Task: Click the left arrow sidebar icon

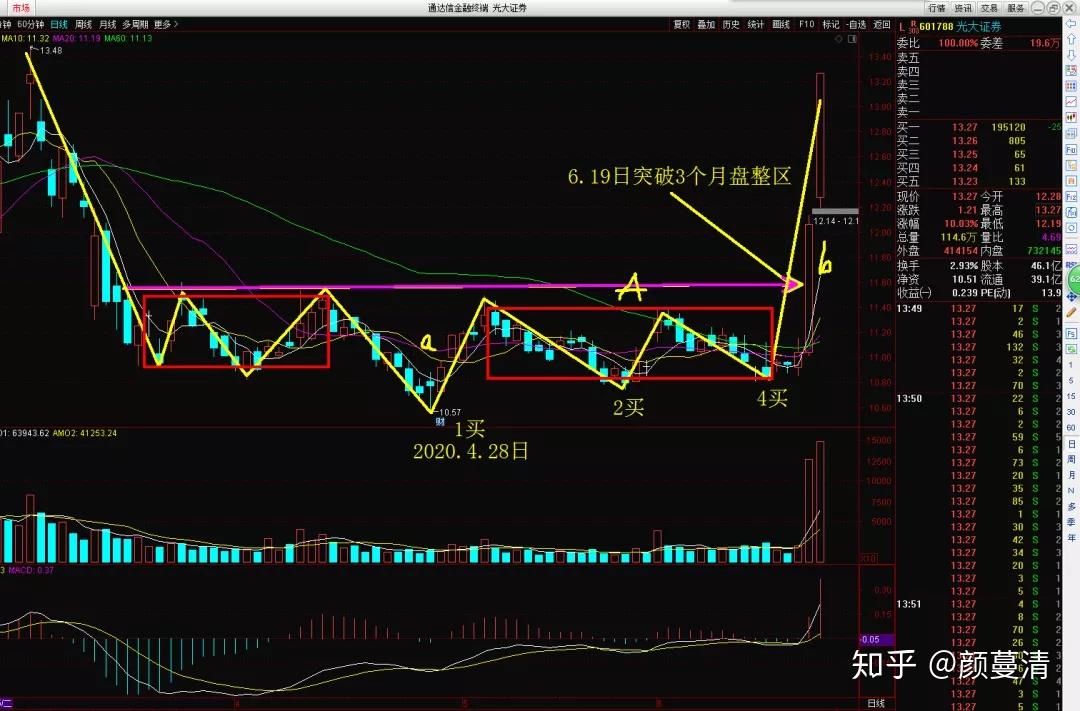Action: tap(1071, 23)
